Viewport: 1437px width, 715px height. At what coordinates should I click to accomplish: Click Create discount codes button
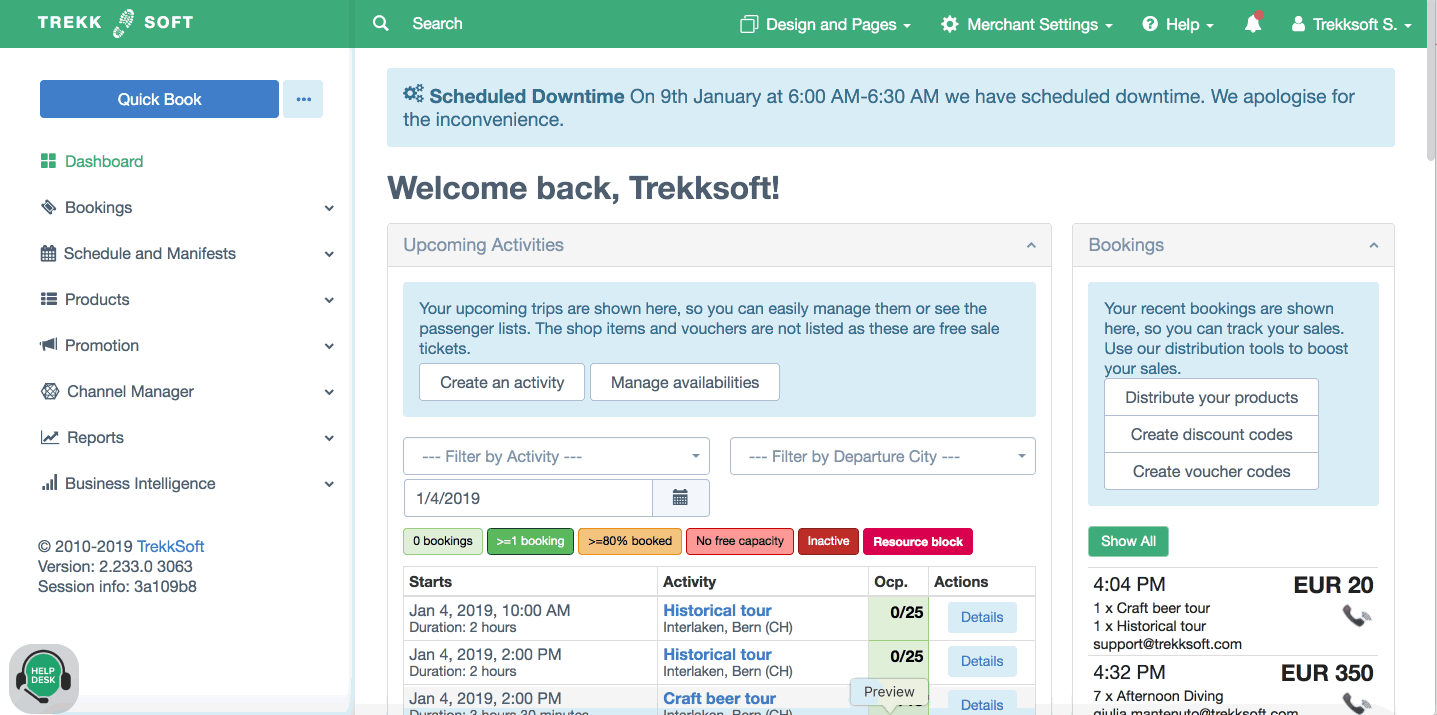coord(1211,434)
